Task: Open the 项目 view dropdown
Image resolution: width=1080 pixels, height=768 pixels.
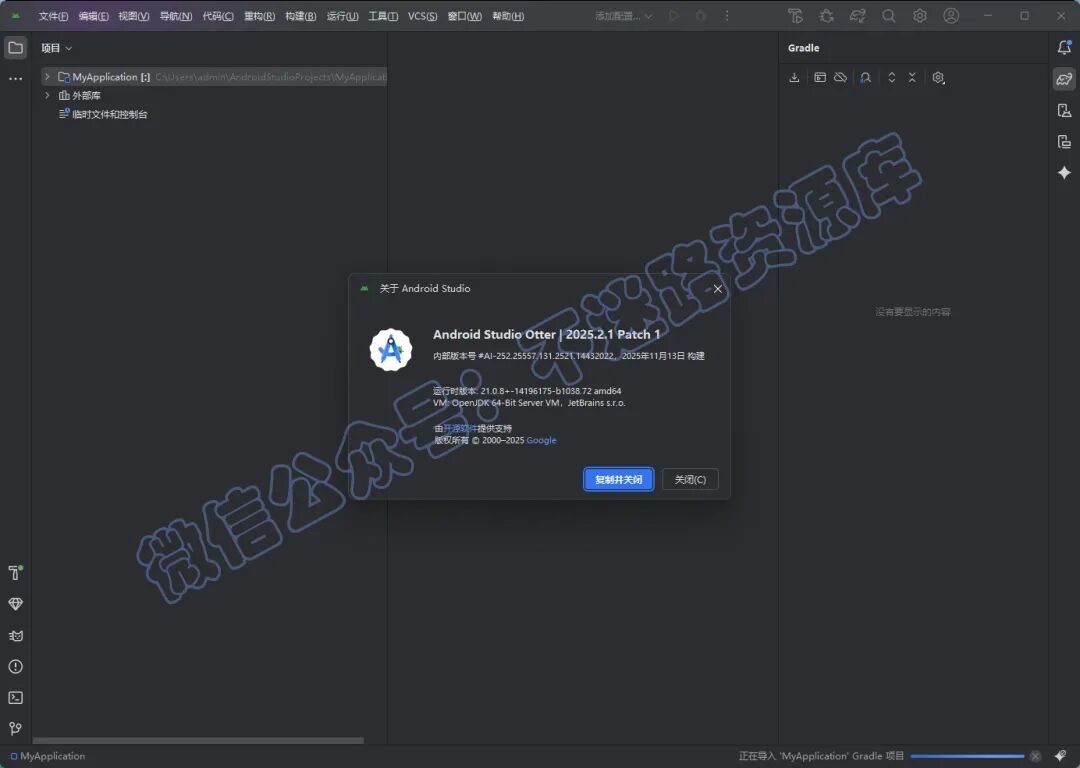Action: 56,48
